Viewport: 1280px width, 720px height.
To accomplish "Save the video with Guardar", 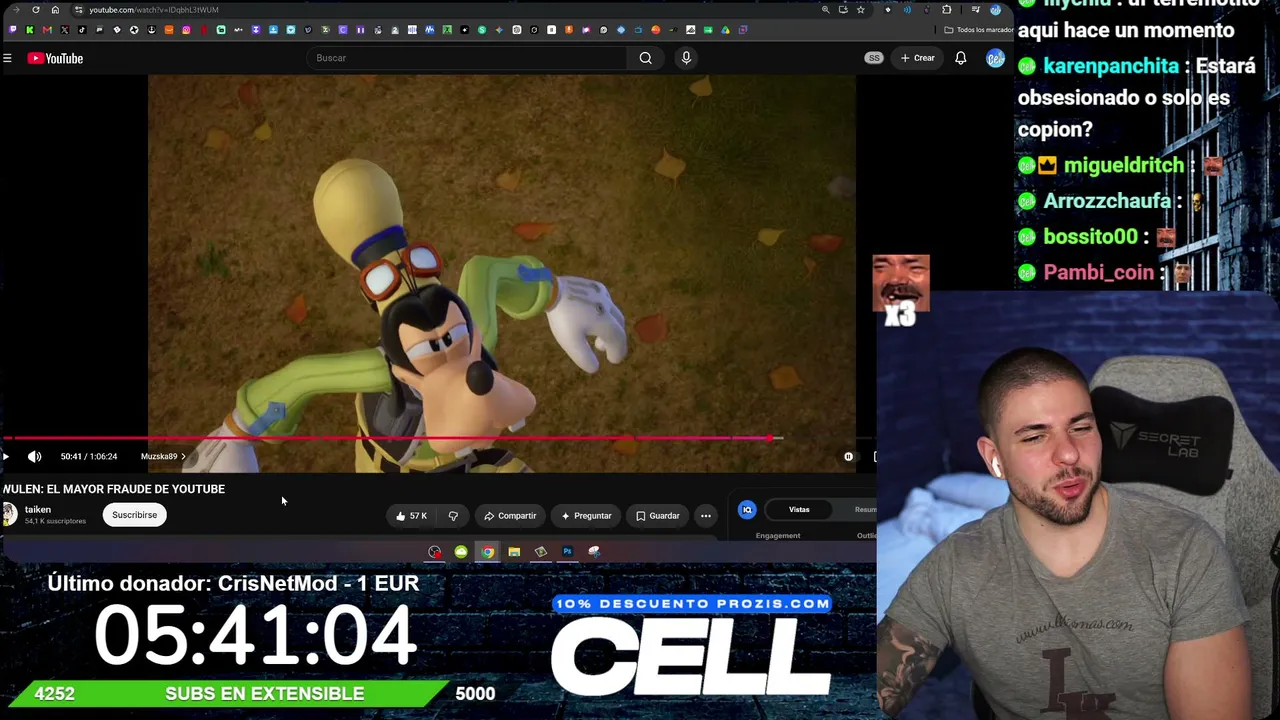I will (x=658, y=516).
